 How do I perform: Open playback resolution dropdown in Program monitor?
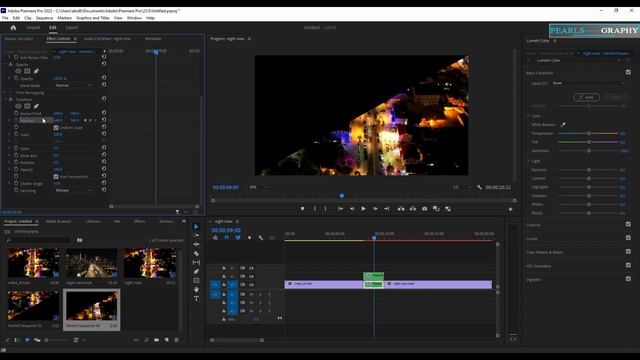(x=462, y=187)
